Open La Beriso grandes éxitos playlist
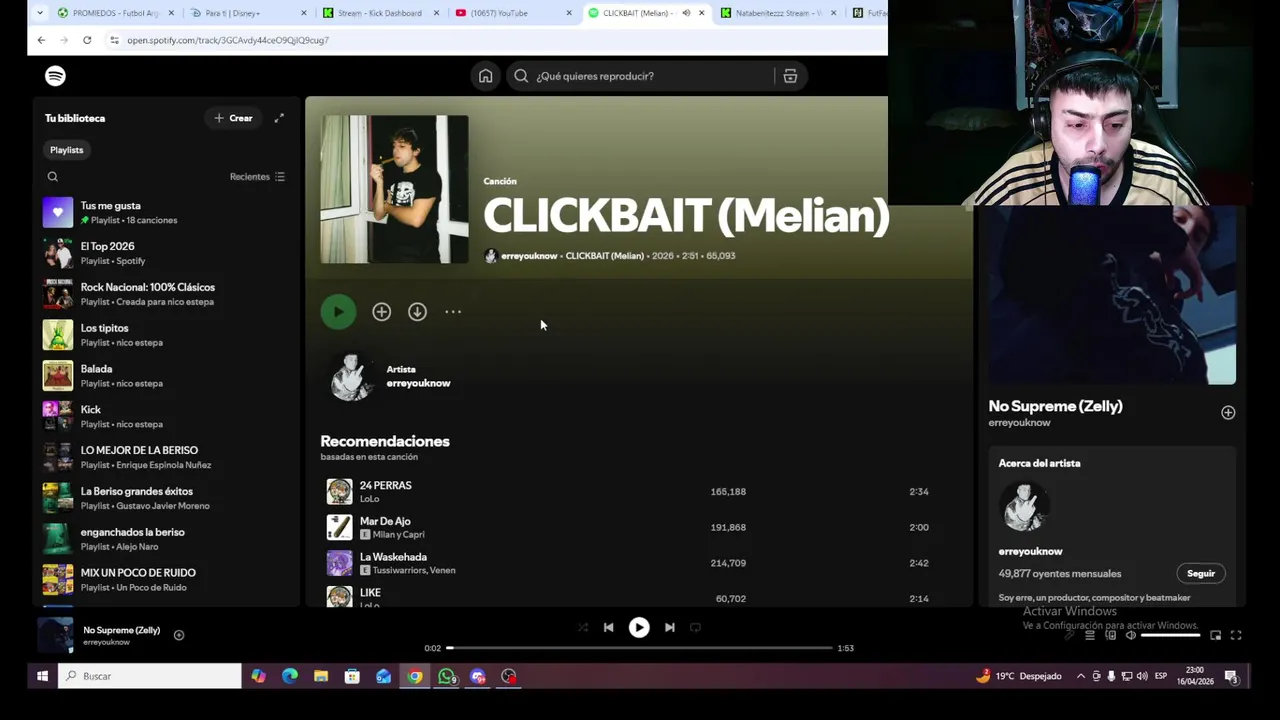This screenshot has width=1280, height=720. click(165, 498)
